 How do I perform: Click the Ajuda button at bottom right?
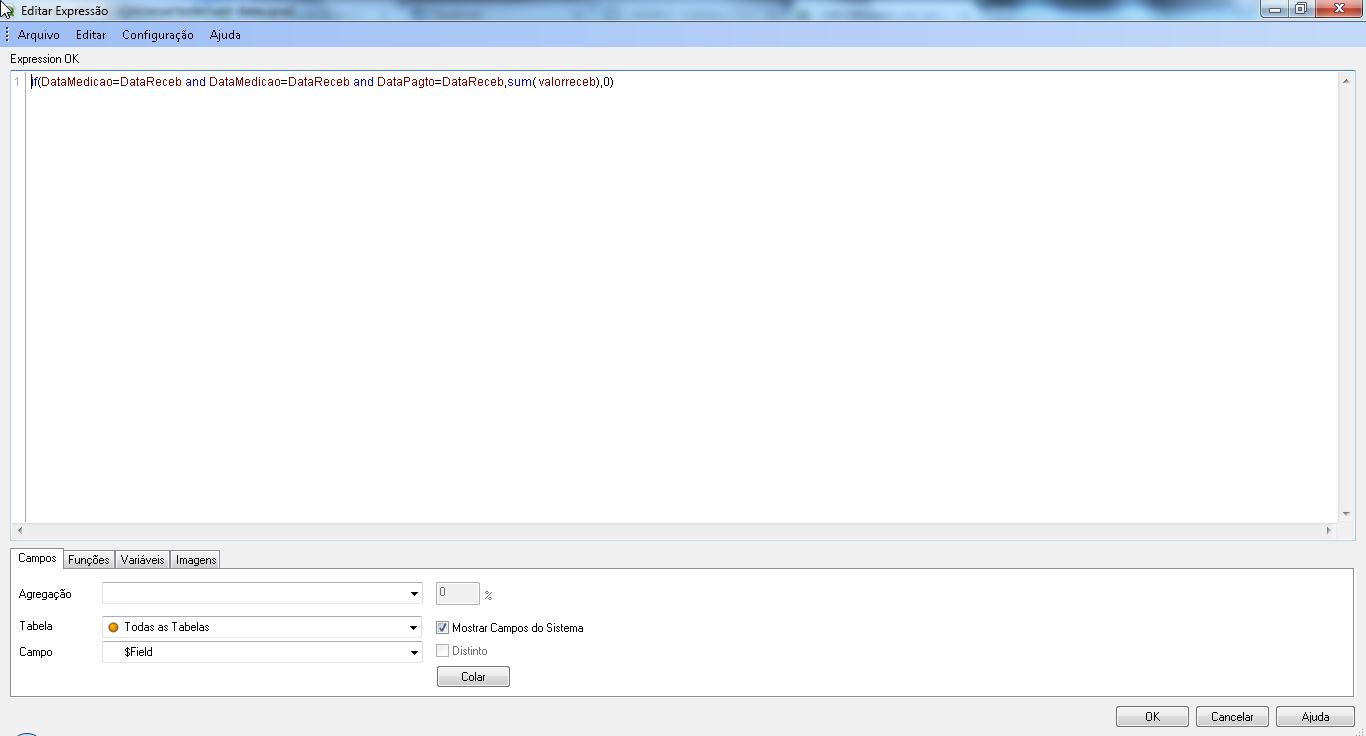tap(1315, 717)
